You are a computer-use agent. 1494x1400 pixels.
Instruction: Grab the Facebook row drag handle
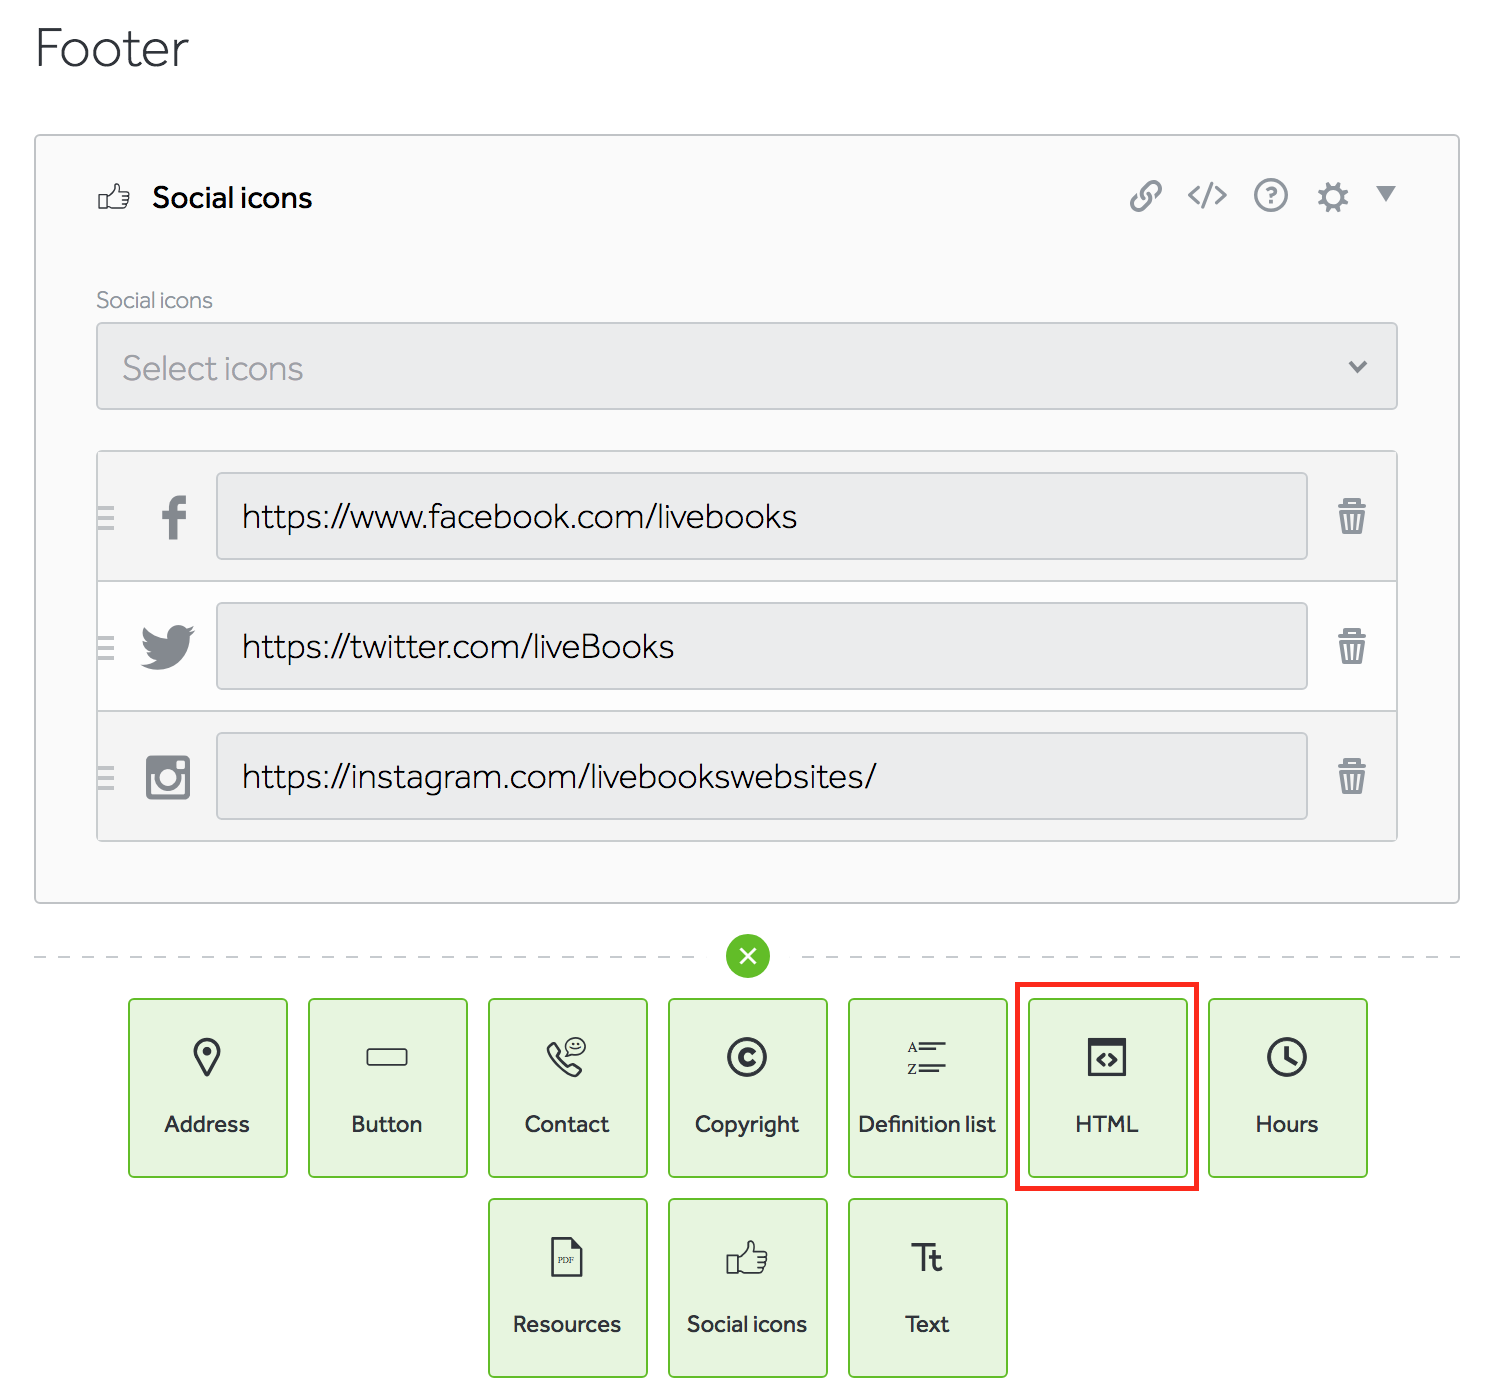(x=106, y=517)
